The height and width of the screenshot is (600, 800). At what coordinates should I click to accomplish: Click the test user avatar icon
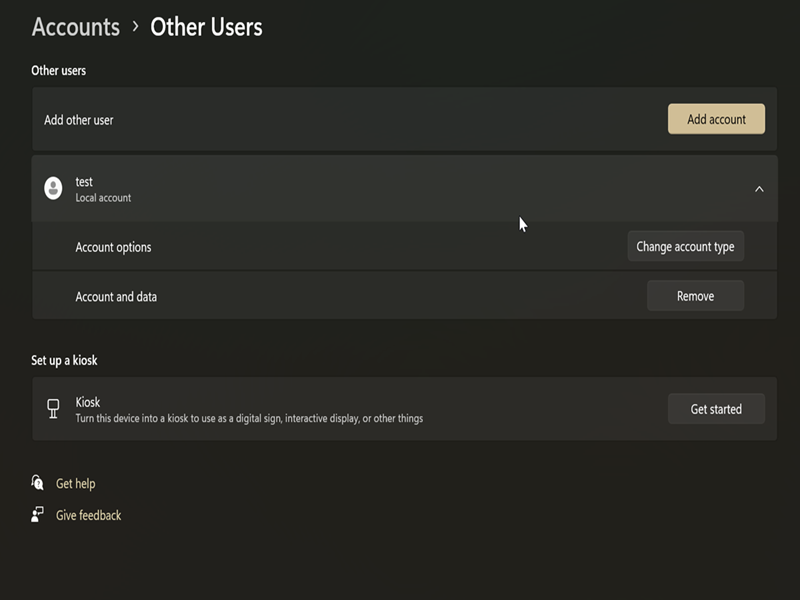[53, 188]
